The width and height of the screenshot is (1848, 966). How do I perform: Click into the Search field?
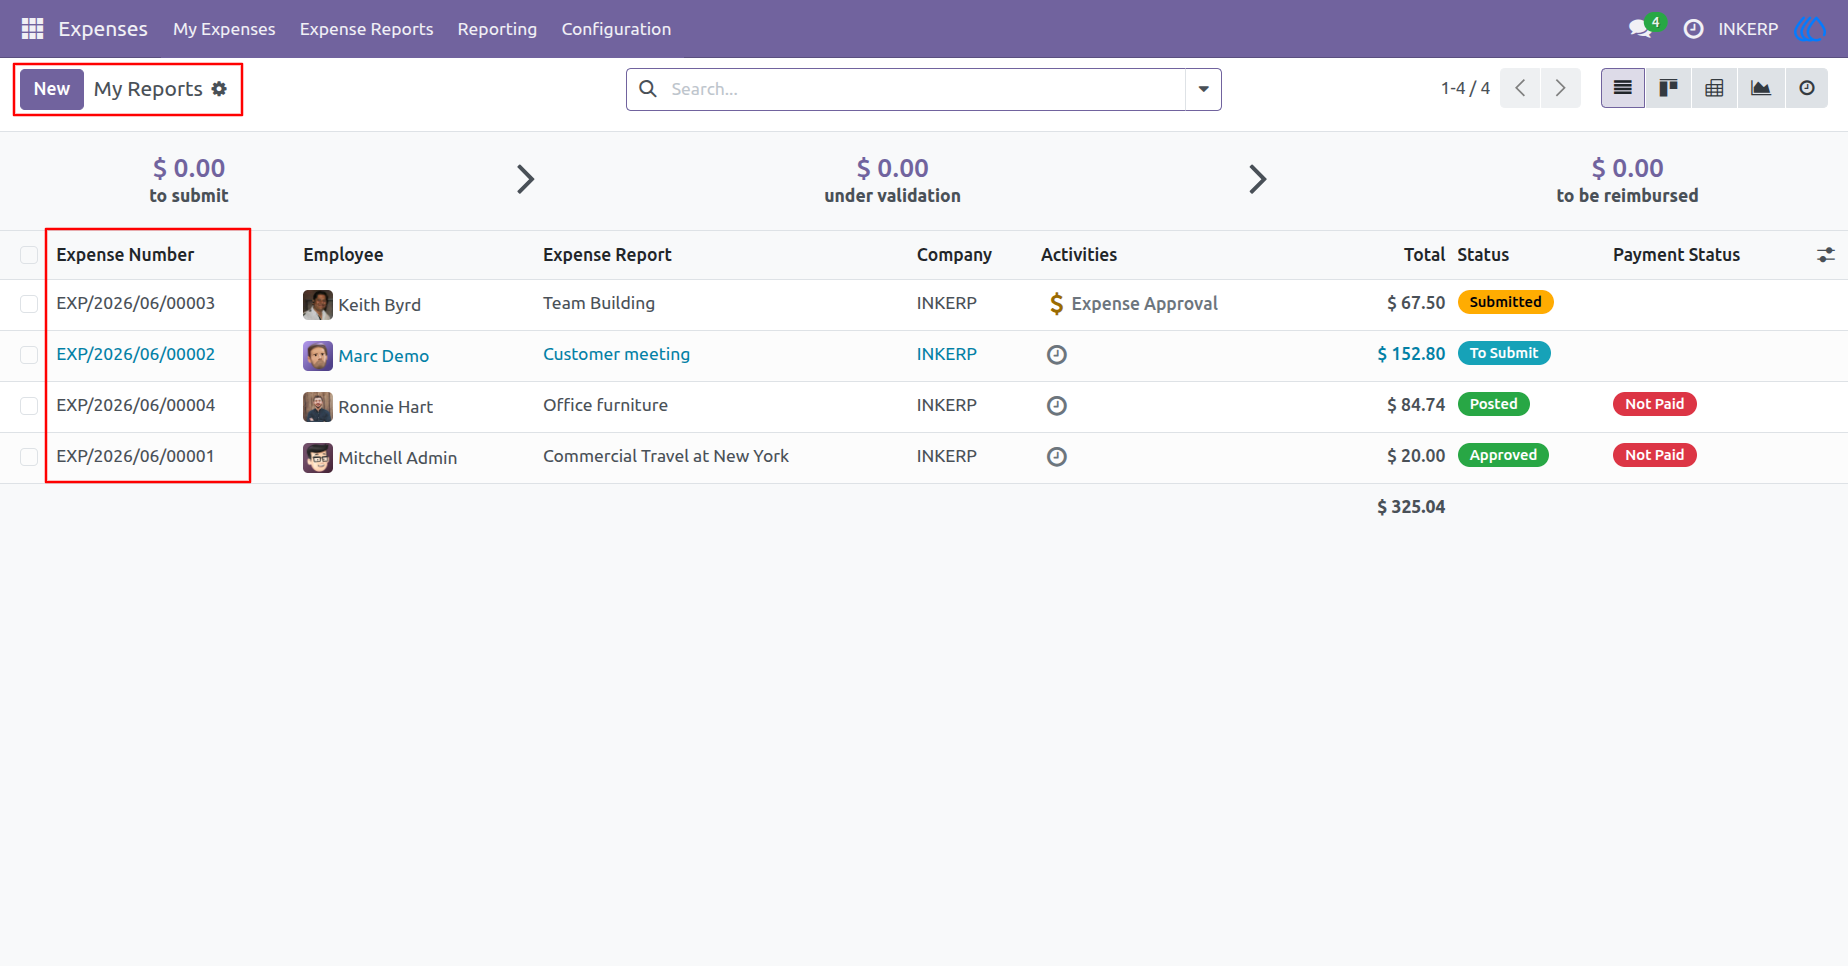click(x=925, y=89)
